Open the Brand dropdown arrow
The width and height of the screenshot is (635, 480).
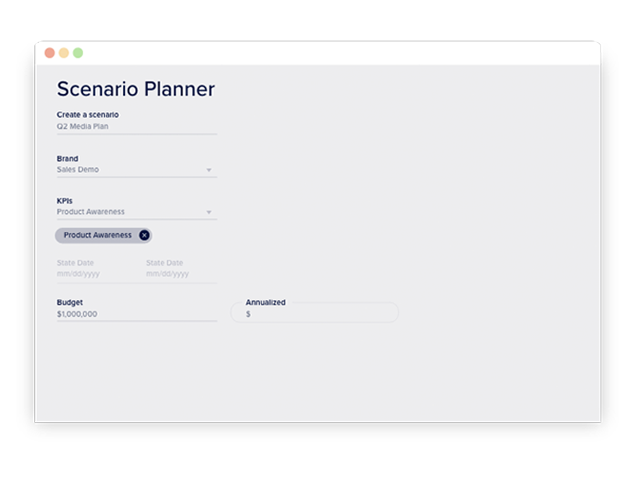coord(209,170)
